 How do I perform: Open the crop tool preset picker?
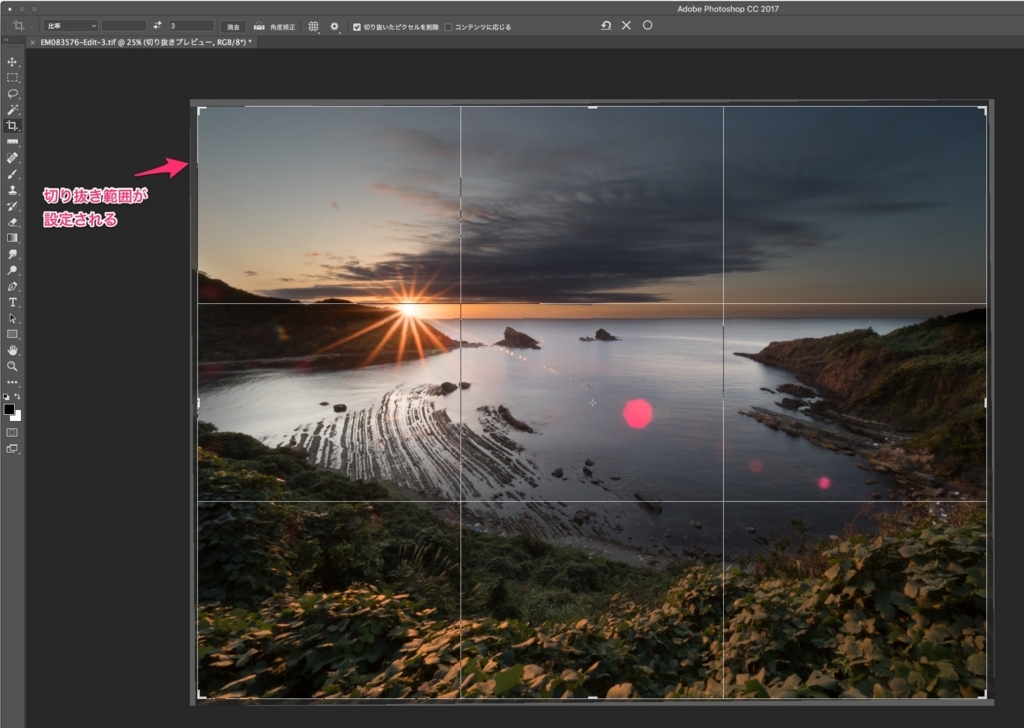(x=21, y=26)
